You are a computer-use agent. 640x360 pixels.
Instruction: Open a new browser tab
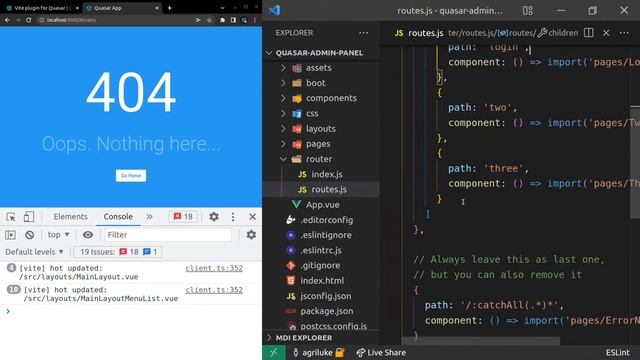click(x=169, y=8)
